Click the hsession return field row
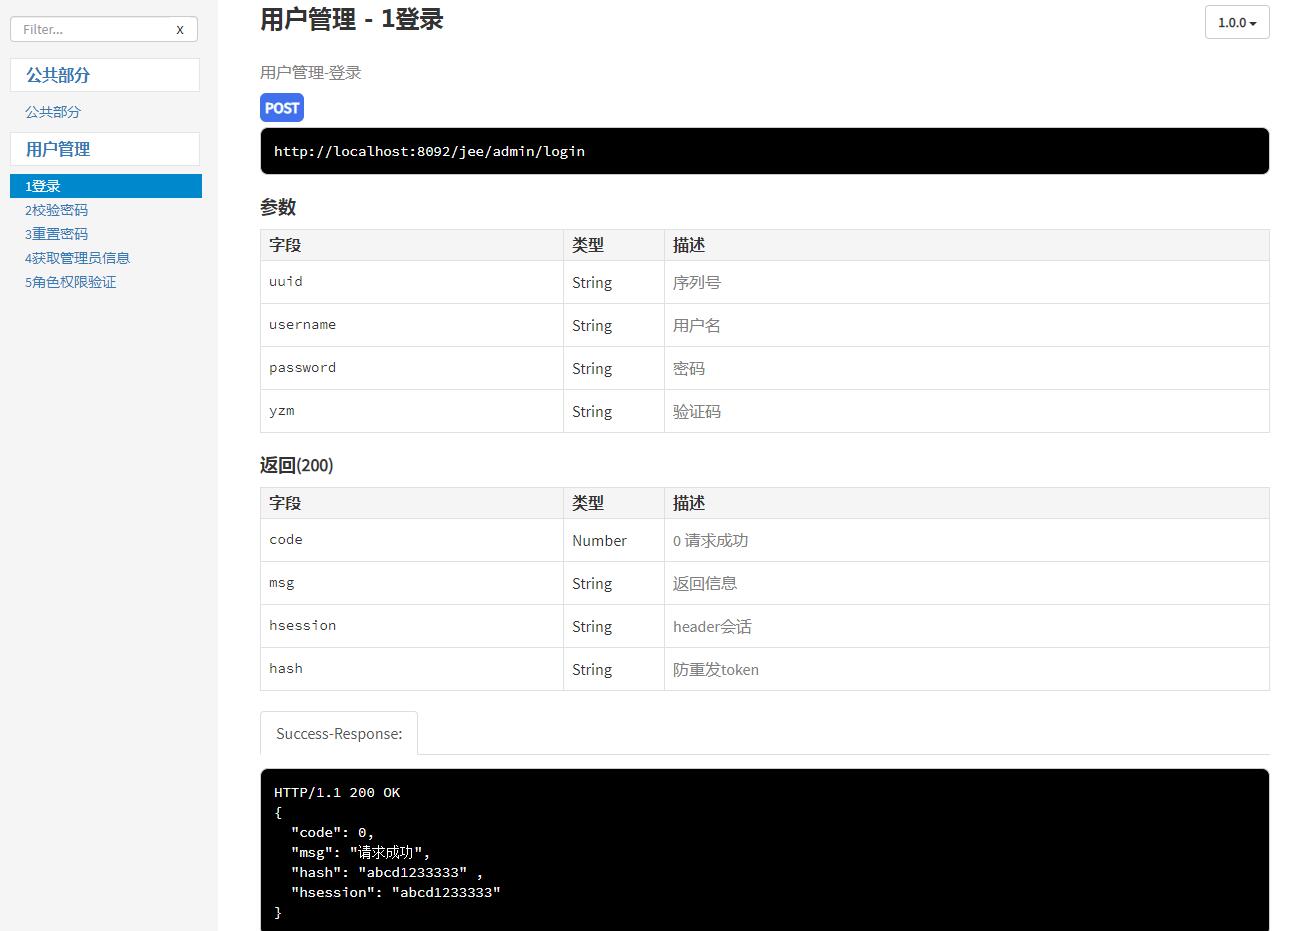Screen dimensions: 1290x931 765,626
